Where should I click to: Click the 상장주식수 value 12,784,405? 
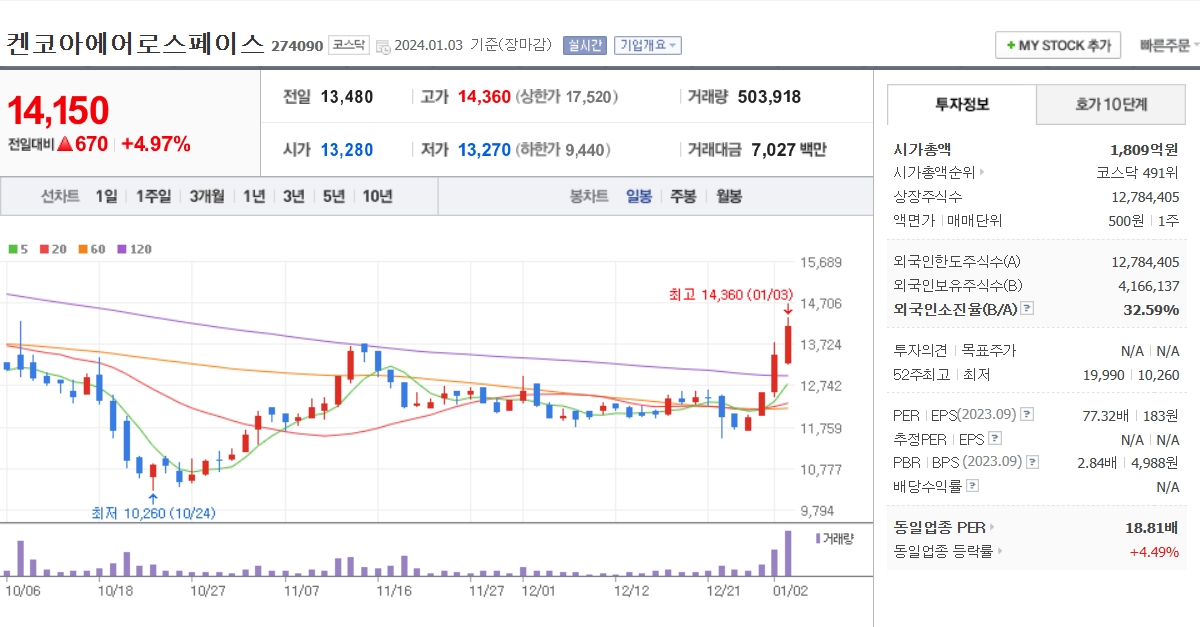pos(1145,196)
